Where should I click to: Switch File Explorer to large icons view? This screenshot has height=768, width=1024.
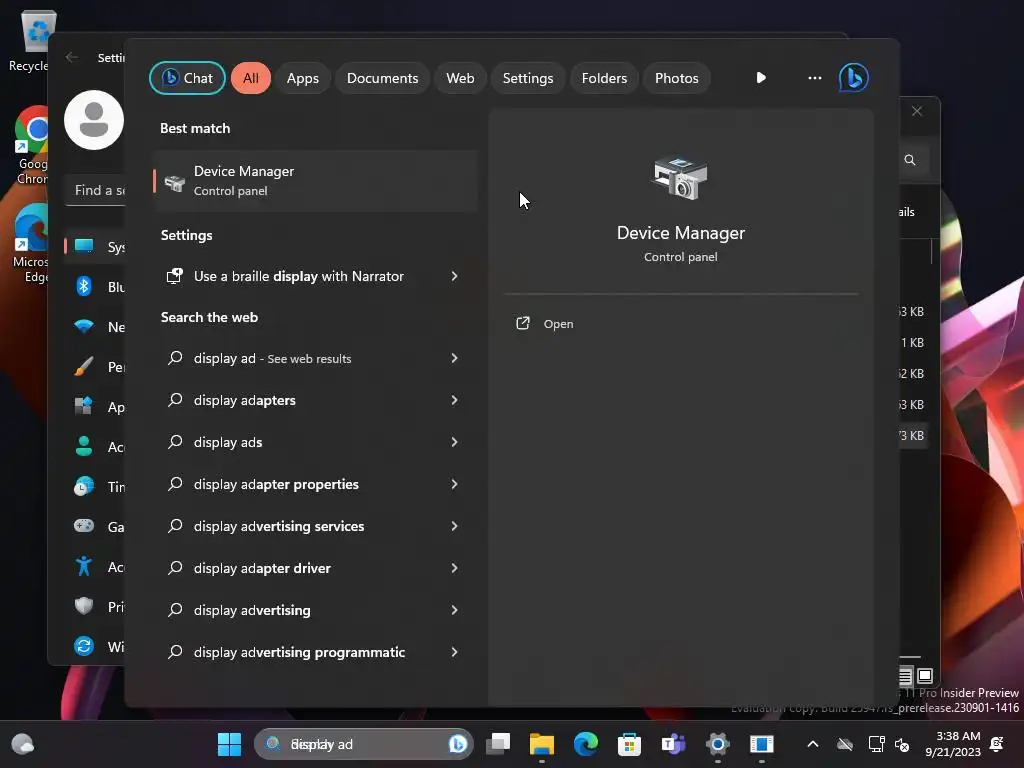click(x=925, y=675)
